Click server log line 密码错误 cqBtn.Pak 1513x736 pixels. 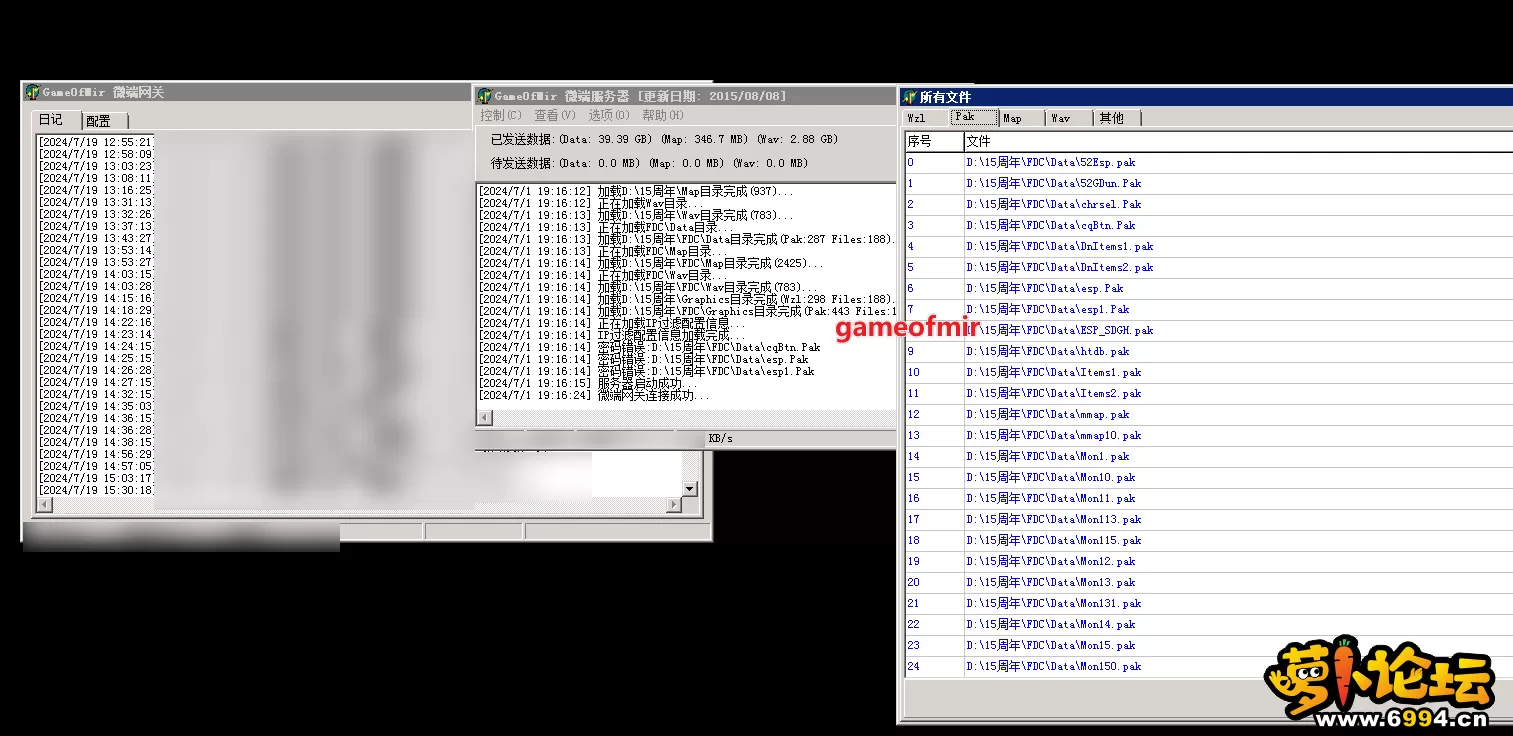[x=649, y=347]
